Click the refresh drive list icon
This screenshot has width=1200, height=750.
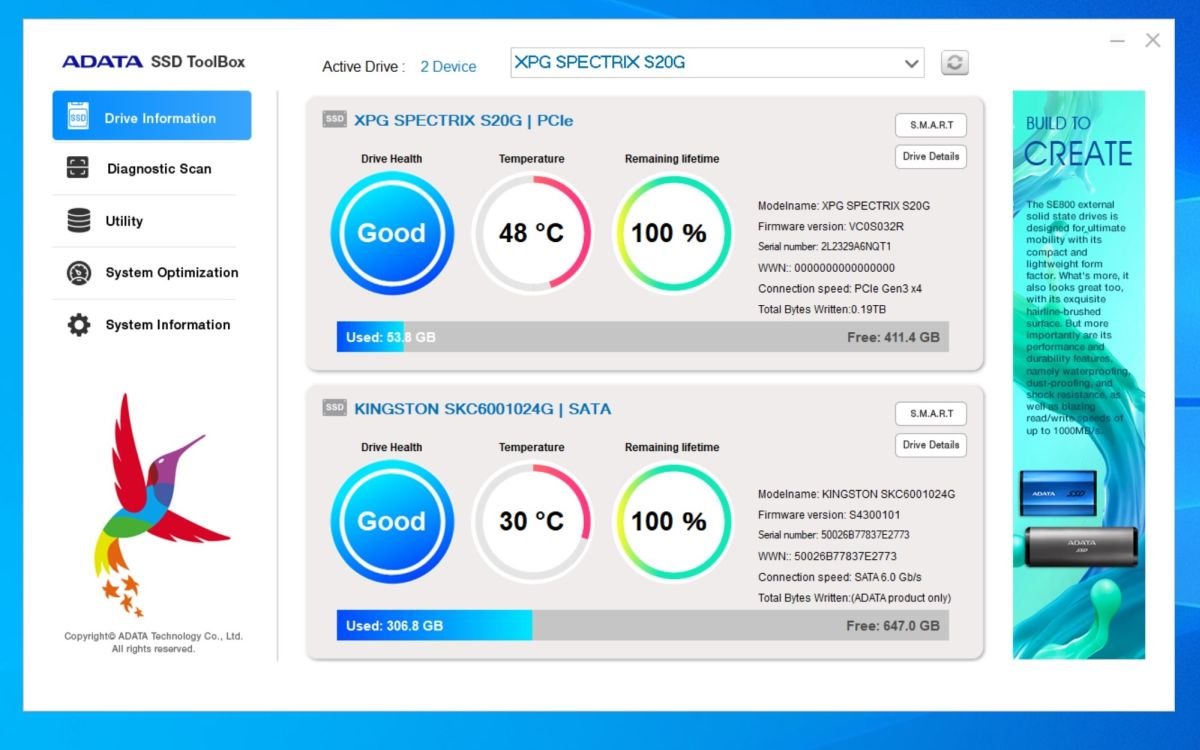pyautogui.click(x=955, y=63)
